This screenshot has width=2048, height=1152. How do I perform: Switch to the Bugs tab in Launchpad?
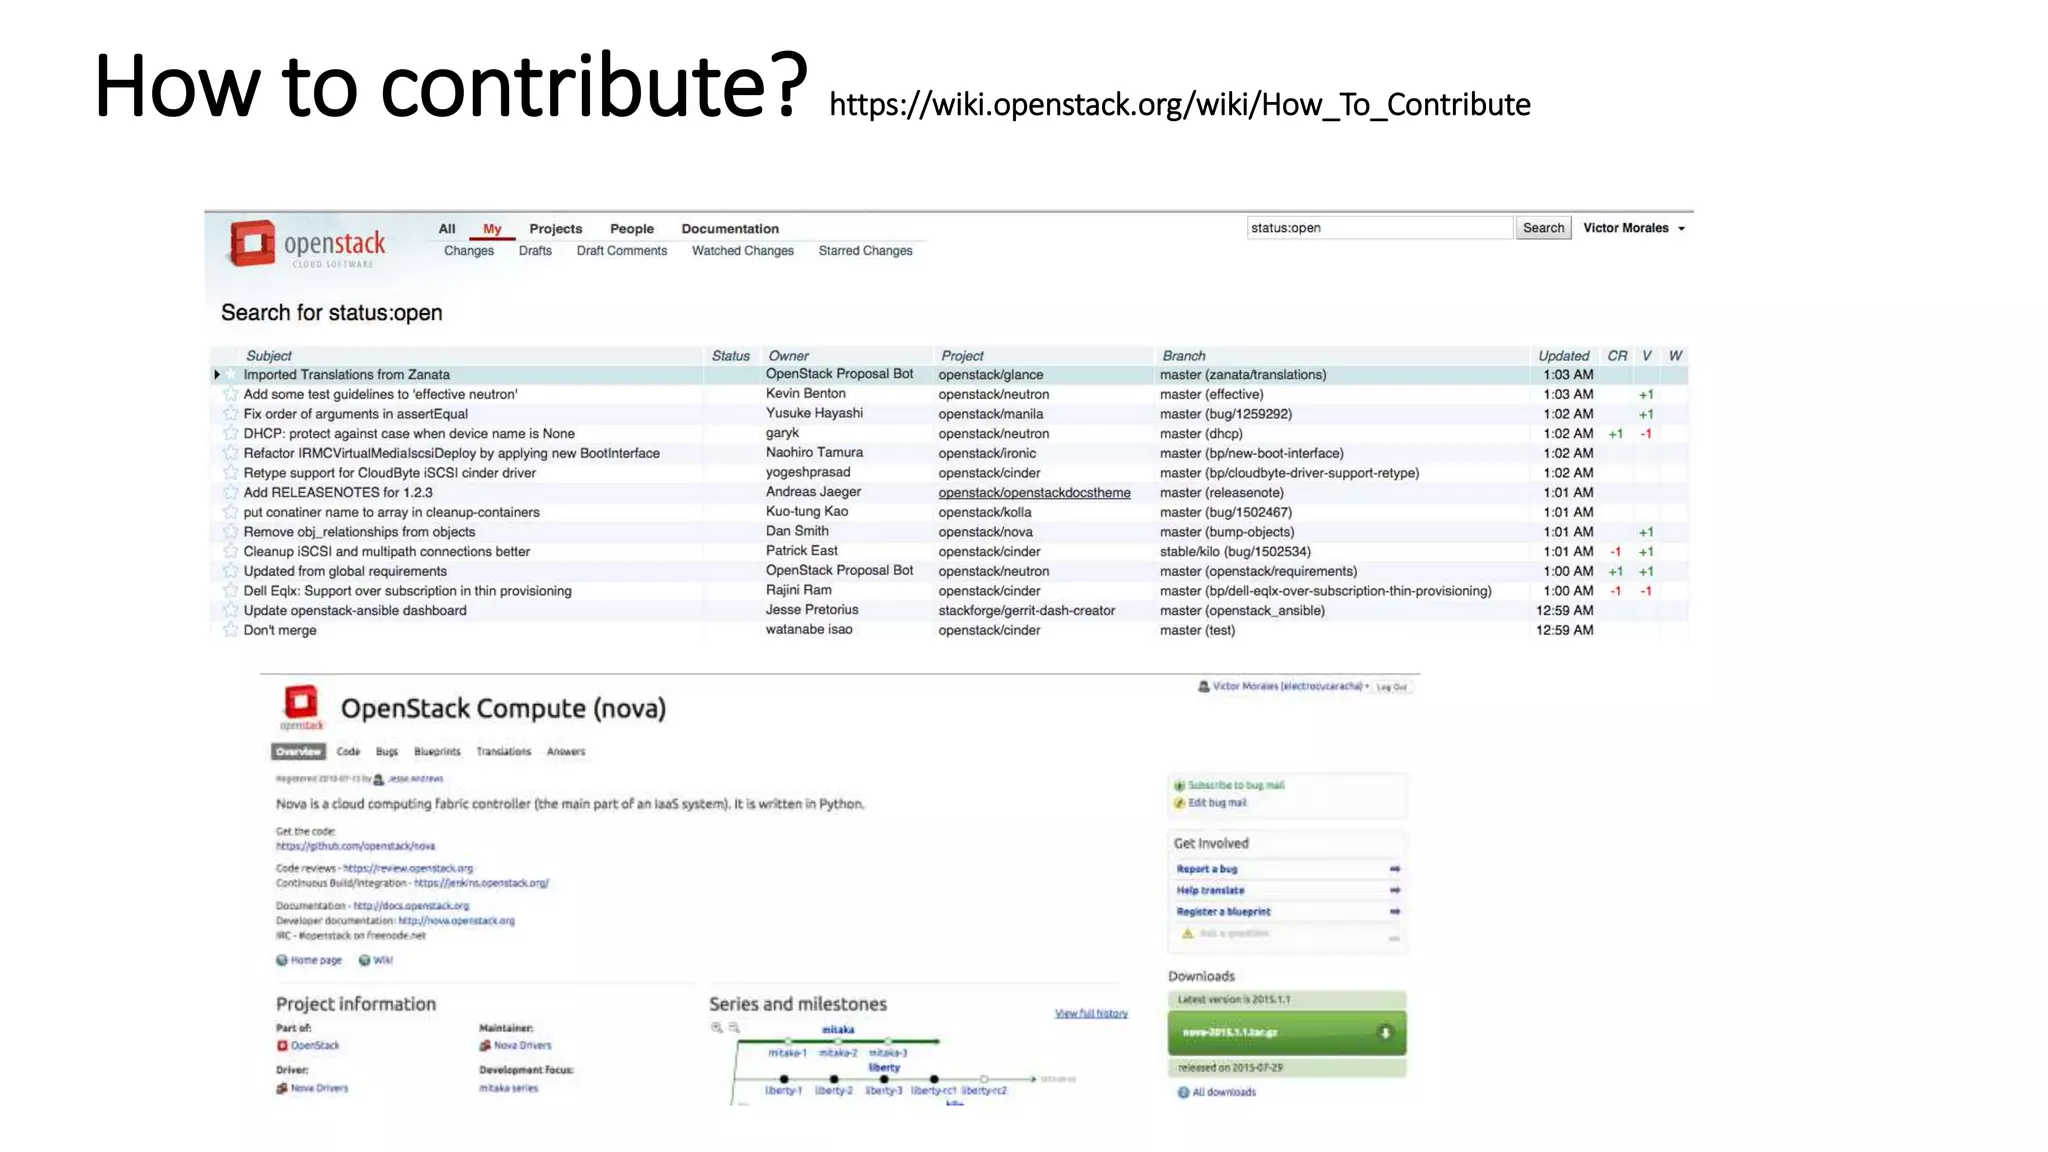(387, 751)
